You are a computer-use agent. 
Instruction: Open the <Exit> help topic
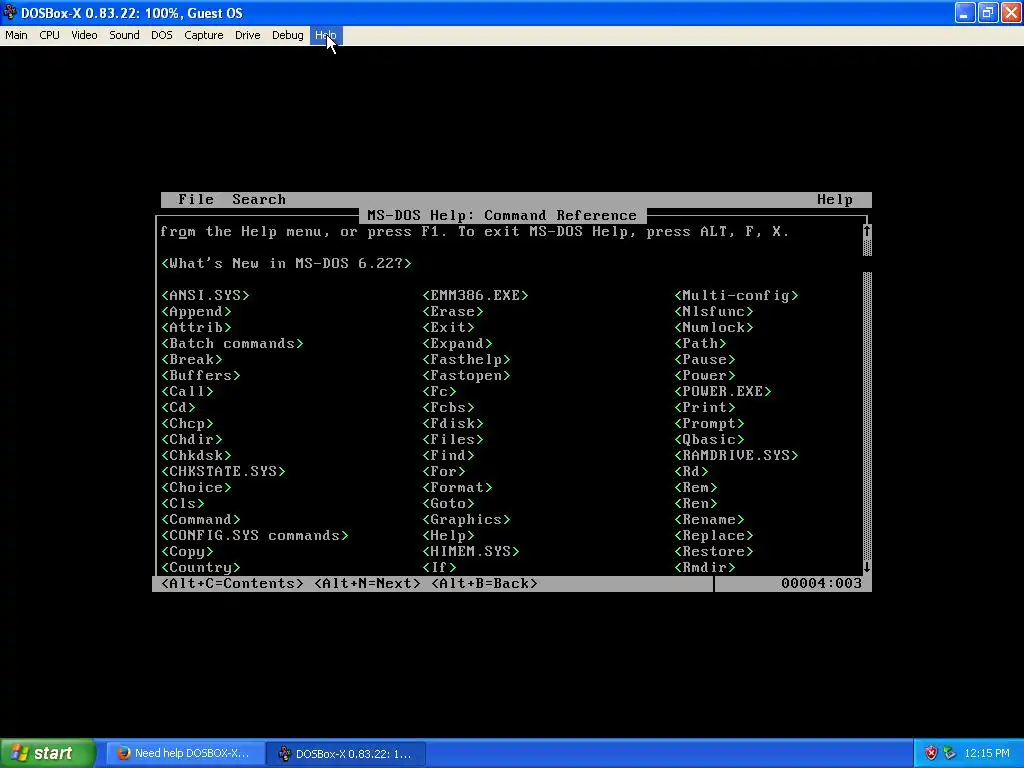(448, 327)
